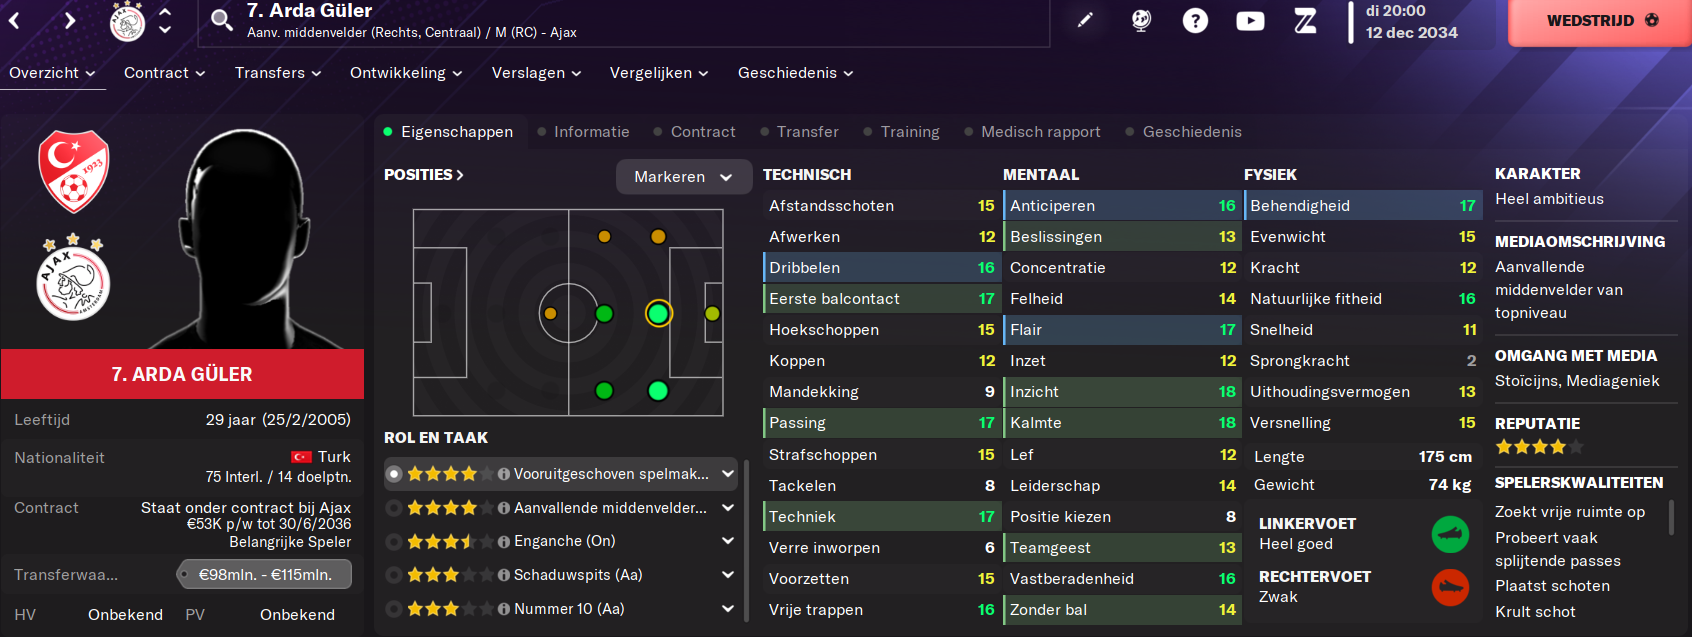Expand the Vooruitgeschoven spelmaker role chevron
1692x637 pixels.
[x=728, y=474]
